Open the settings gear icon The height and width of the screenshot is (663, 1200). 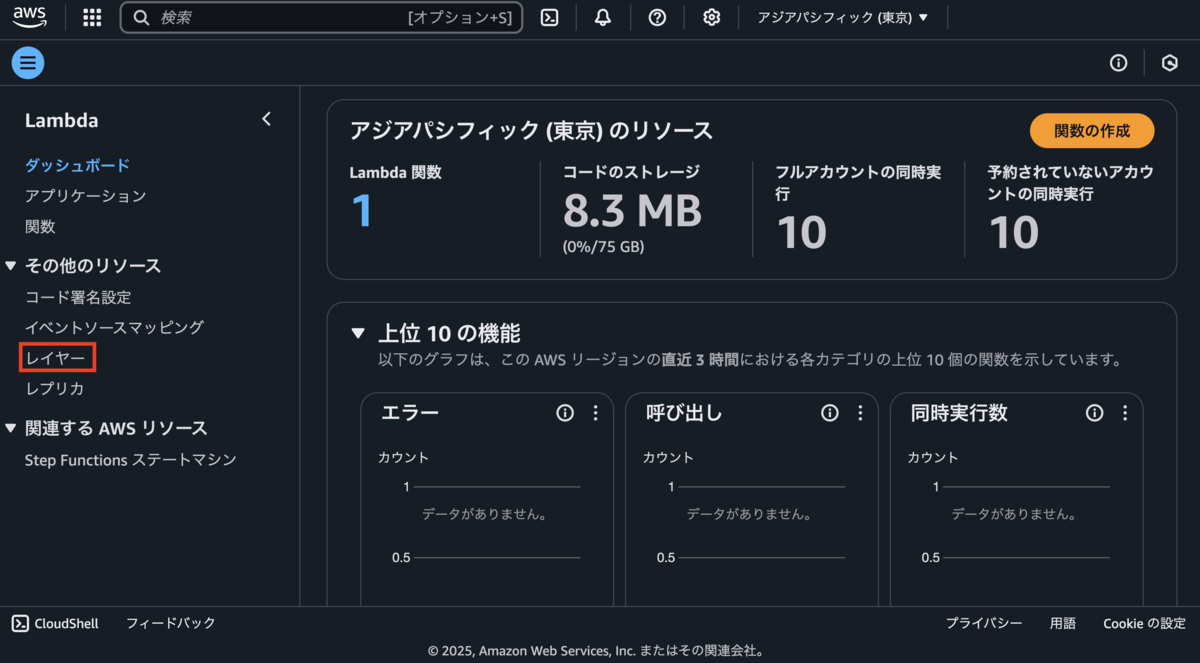(x=711, y=17)
